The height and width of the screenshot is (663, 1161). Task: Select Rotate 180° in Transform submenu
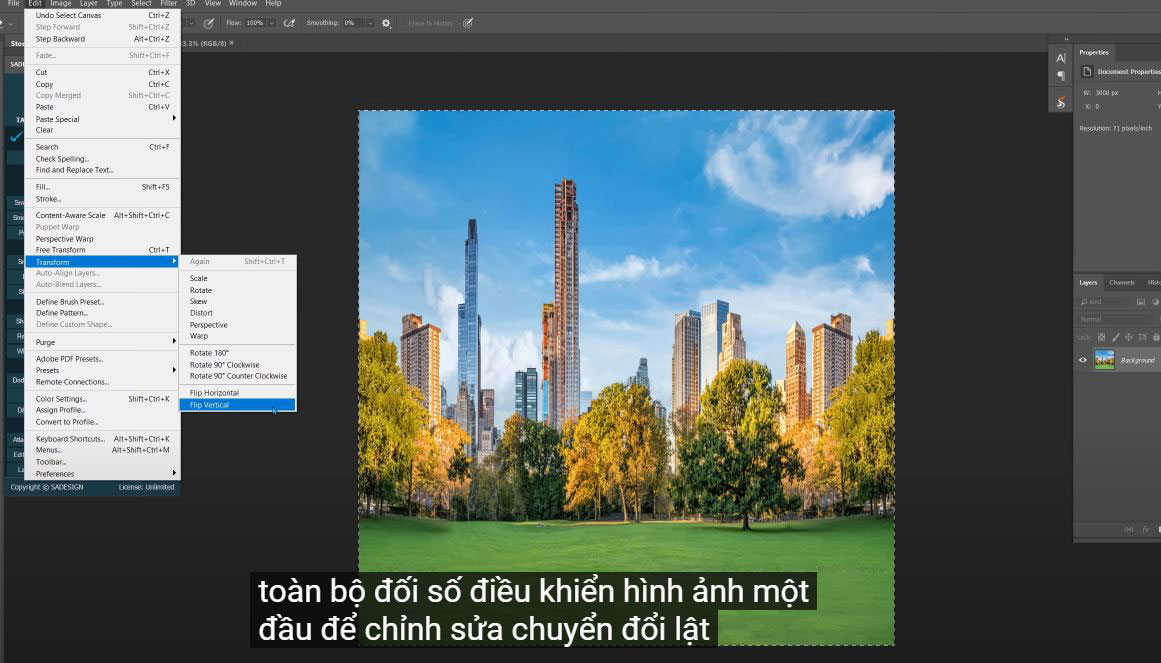pos(210,353)
